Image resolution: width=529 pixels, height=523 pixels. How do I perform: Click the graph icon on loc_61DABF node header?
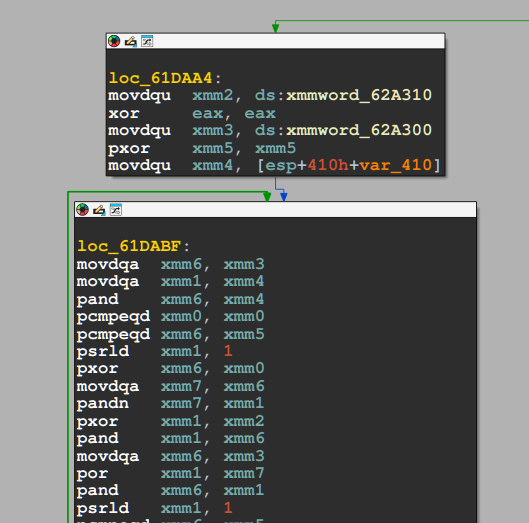pos(115,210)
